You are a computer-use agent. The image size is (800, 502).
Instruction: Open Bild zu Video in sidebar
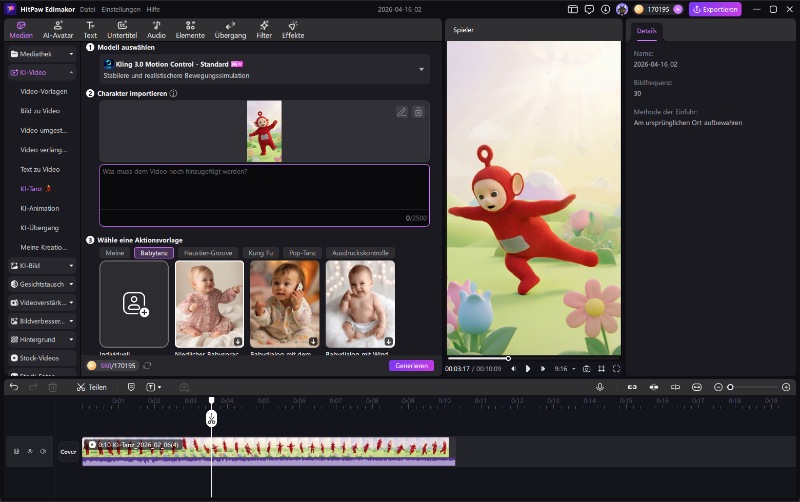[40, 111]
